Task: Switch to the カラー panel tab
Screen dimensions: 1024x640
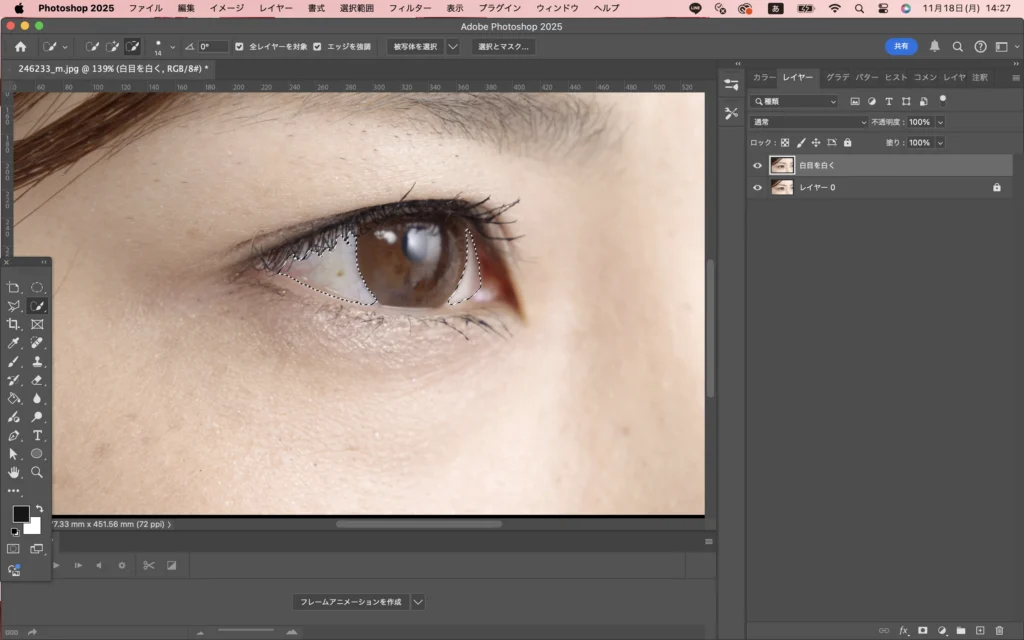Action: 763,77
